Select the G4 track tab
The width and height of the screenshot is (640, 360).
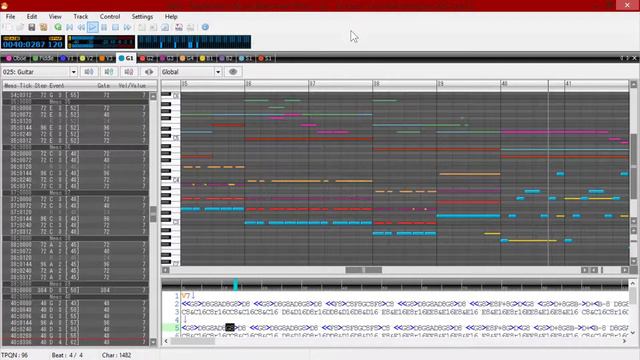pyautogui.click(x=187, y=58)
